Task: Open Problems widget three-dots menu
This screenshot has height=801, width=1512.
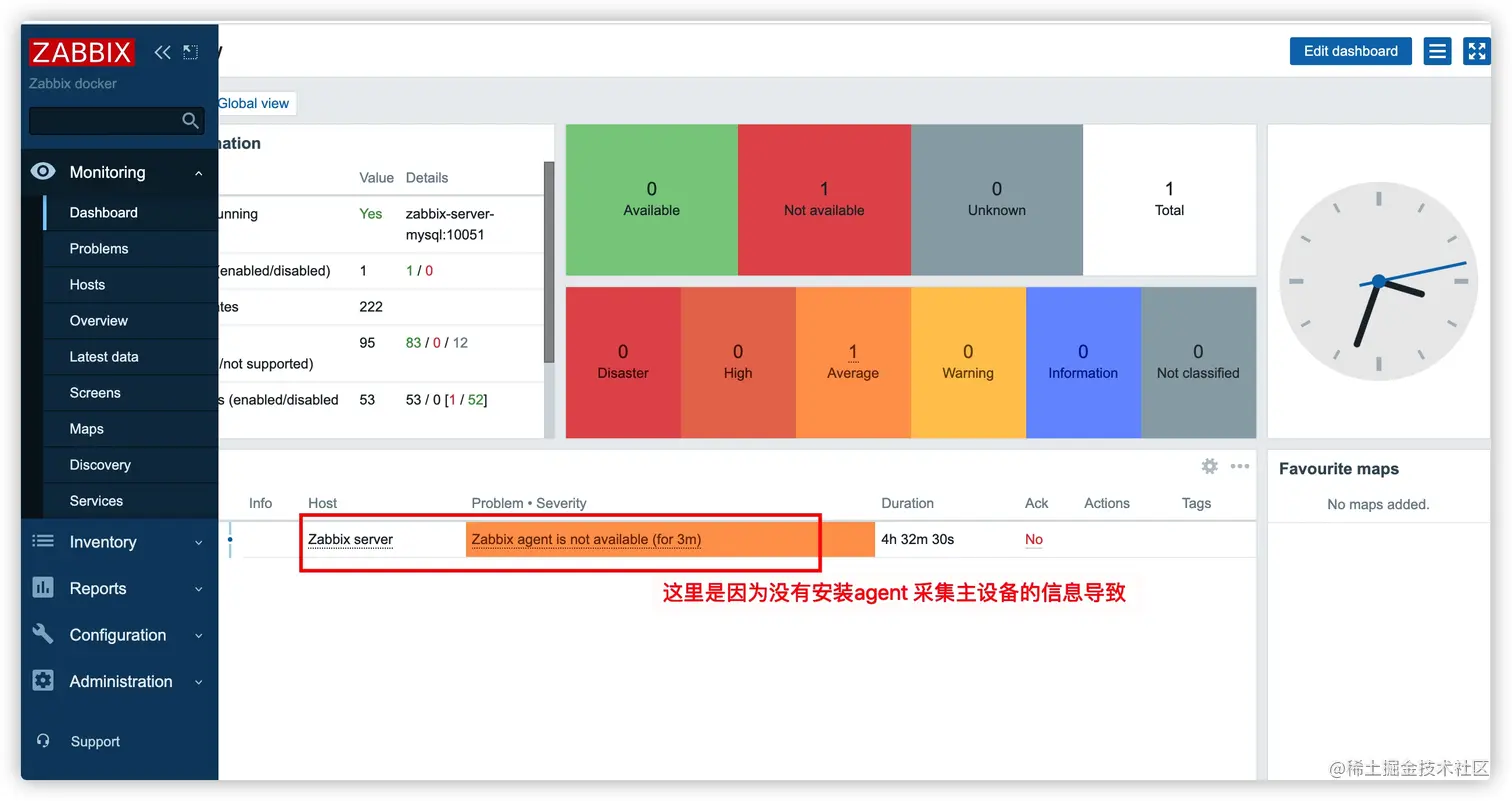Action: [1240, 466]
